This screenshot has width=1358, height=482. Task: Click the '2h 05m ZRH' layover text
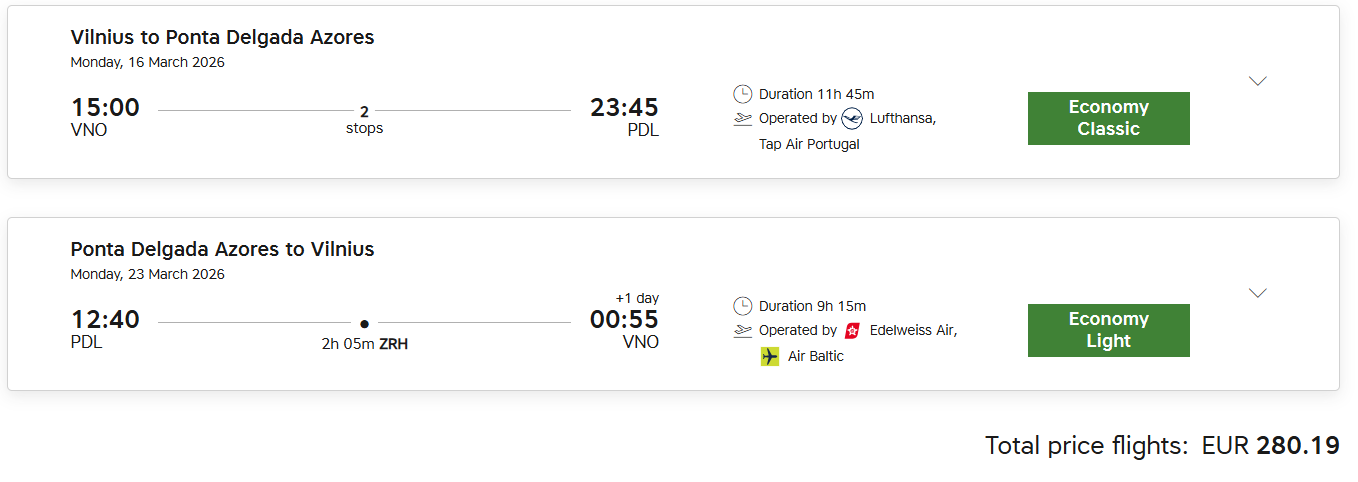364,344
